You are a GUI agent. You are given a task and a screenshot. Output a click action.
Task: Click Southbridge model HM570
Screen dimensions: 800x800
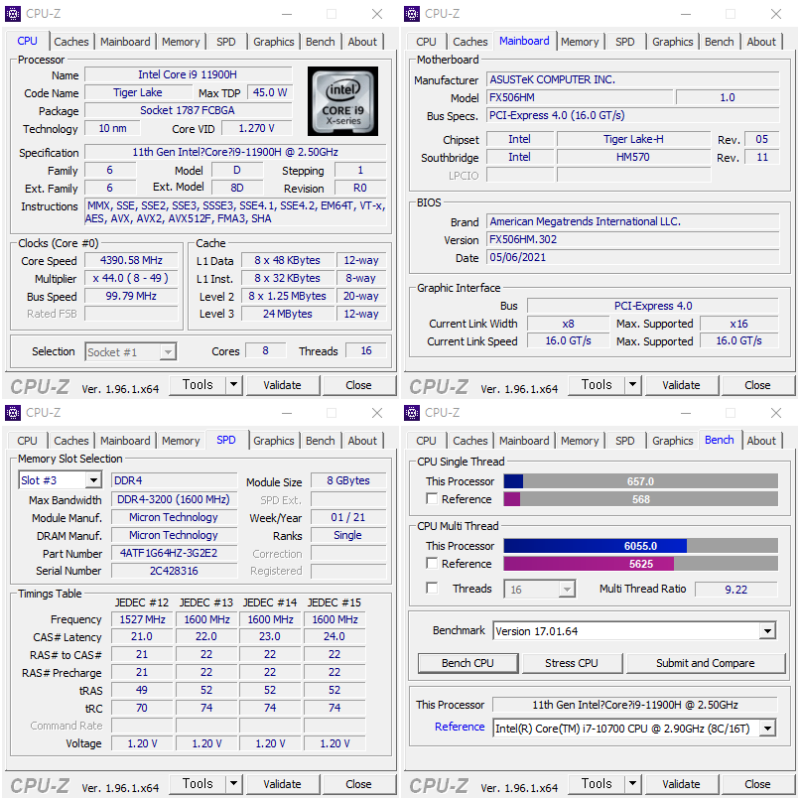click(x=633, y=157)
